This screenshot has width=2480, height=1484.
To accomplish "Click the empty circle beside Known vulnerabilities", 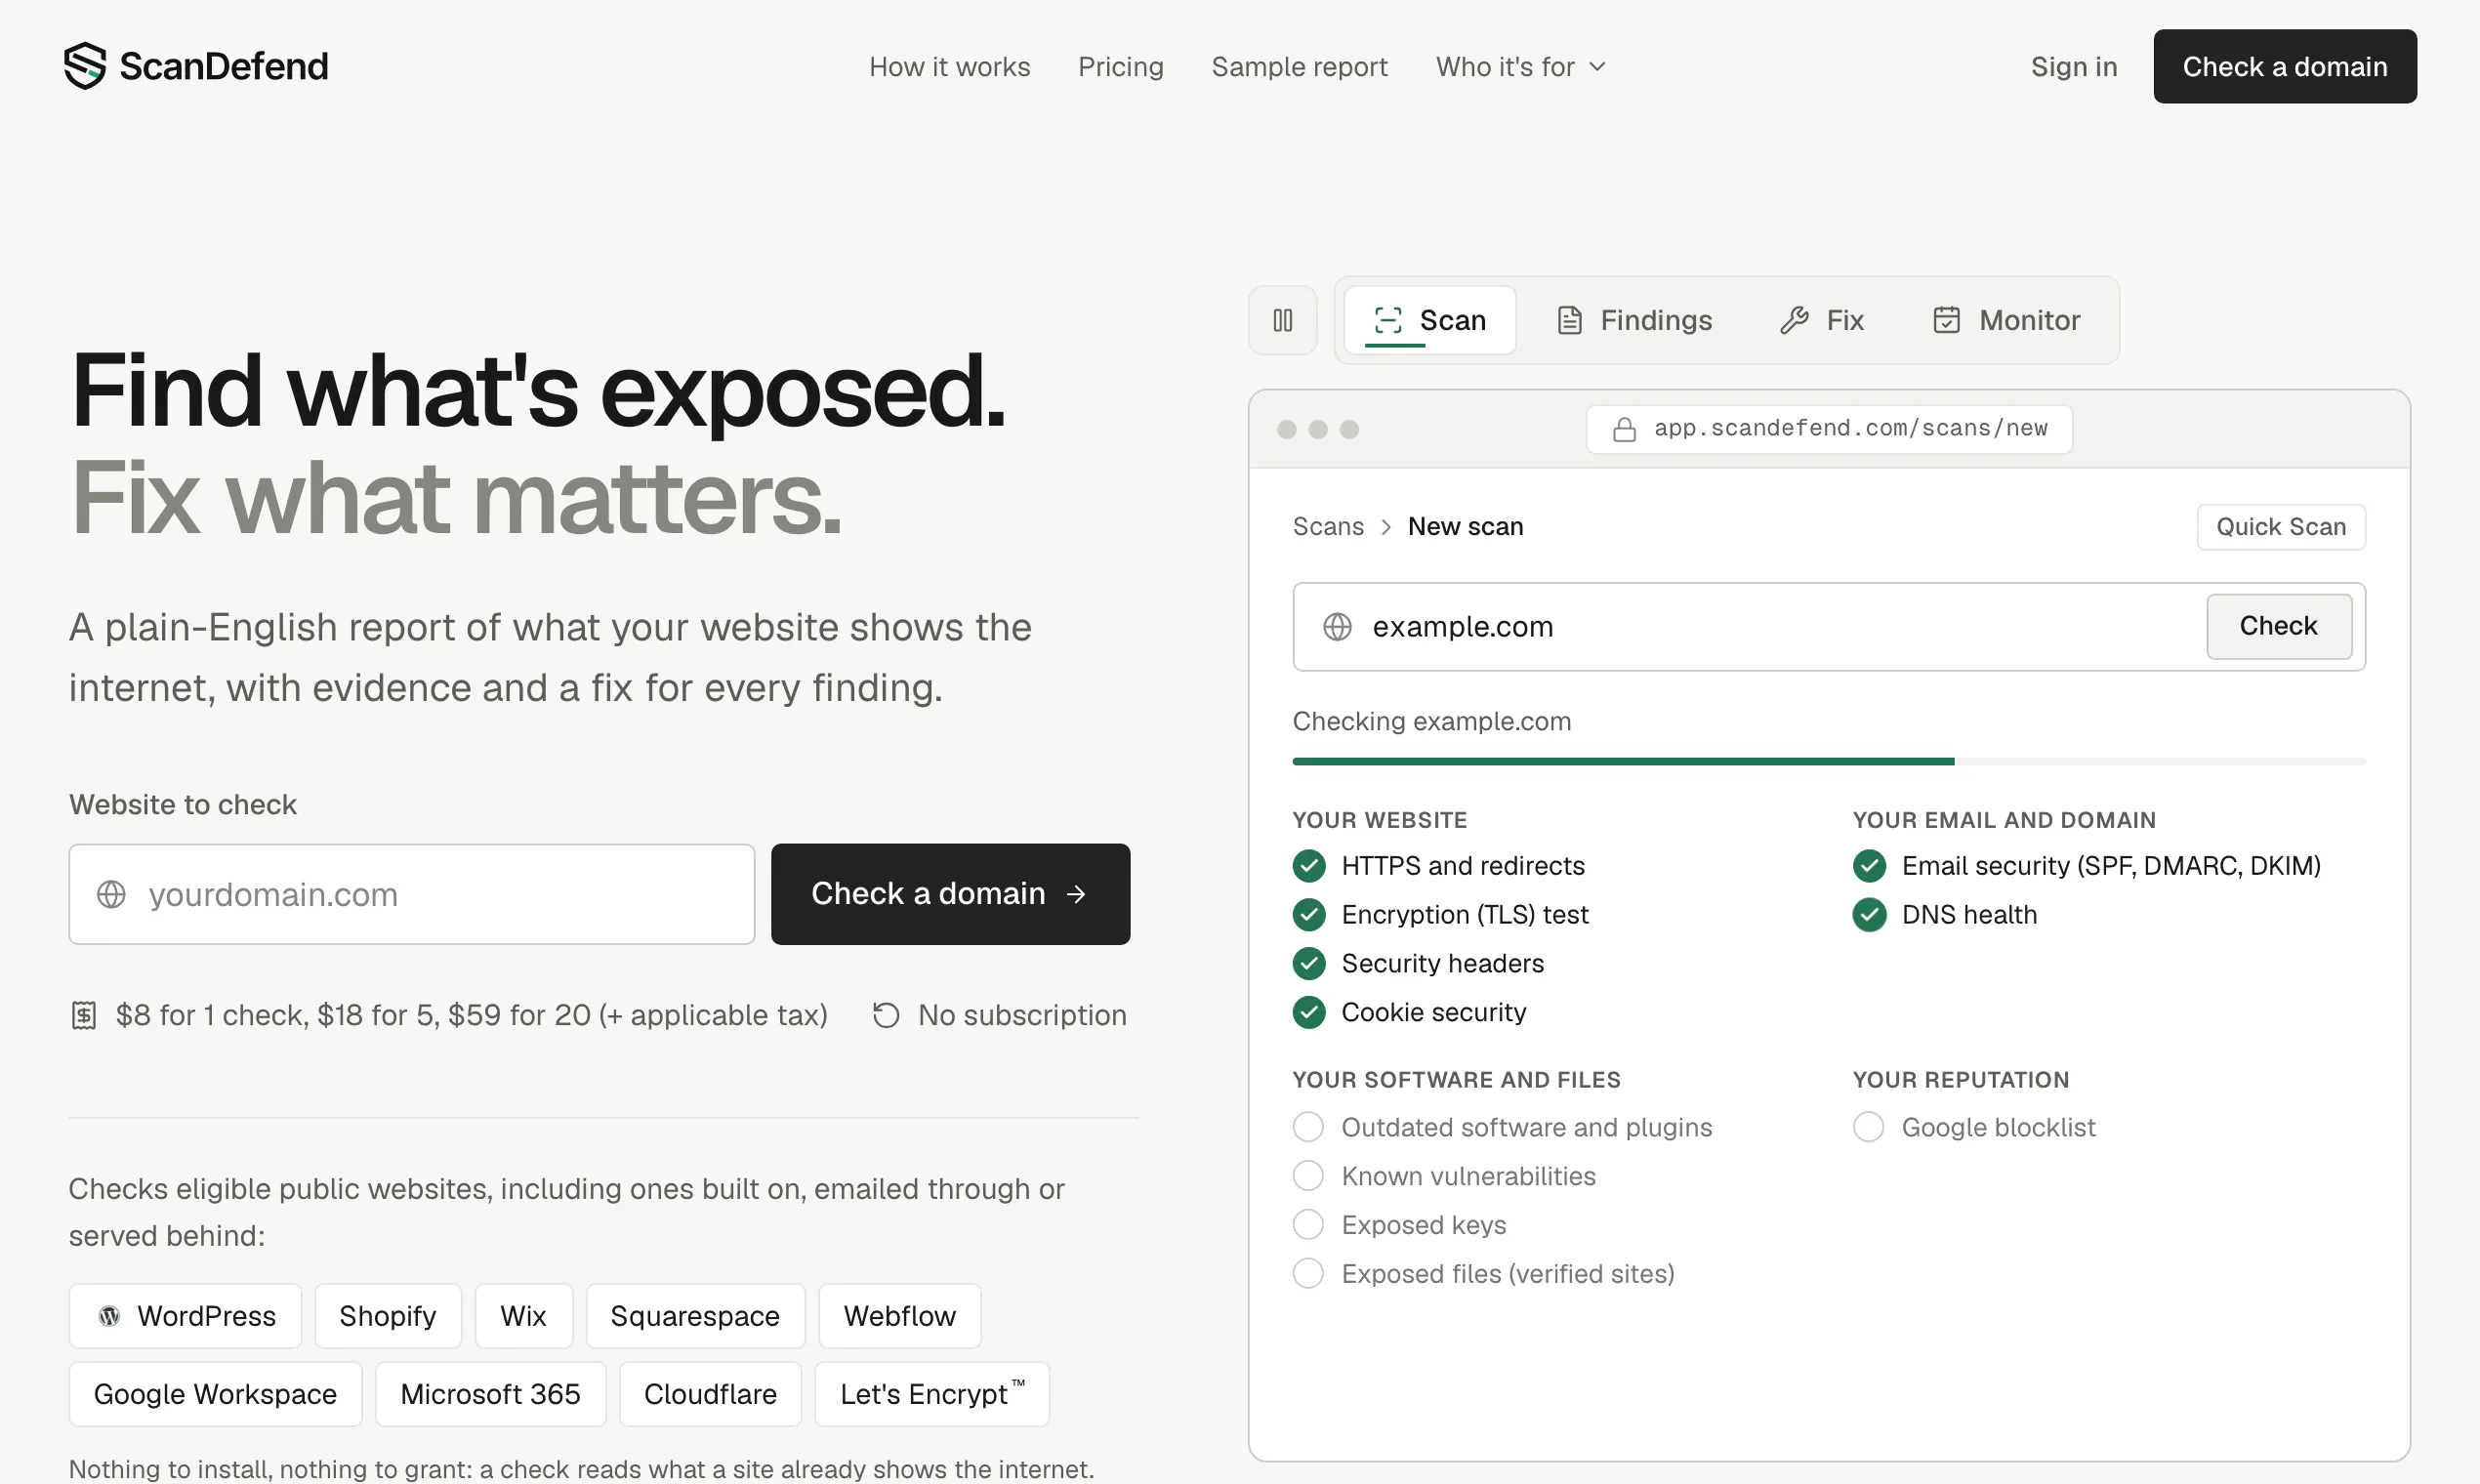I will pyautogui.click(x=1308, y=1176).
